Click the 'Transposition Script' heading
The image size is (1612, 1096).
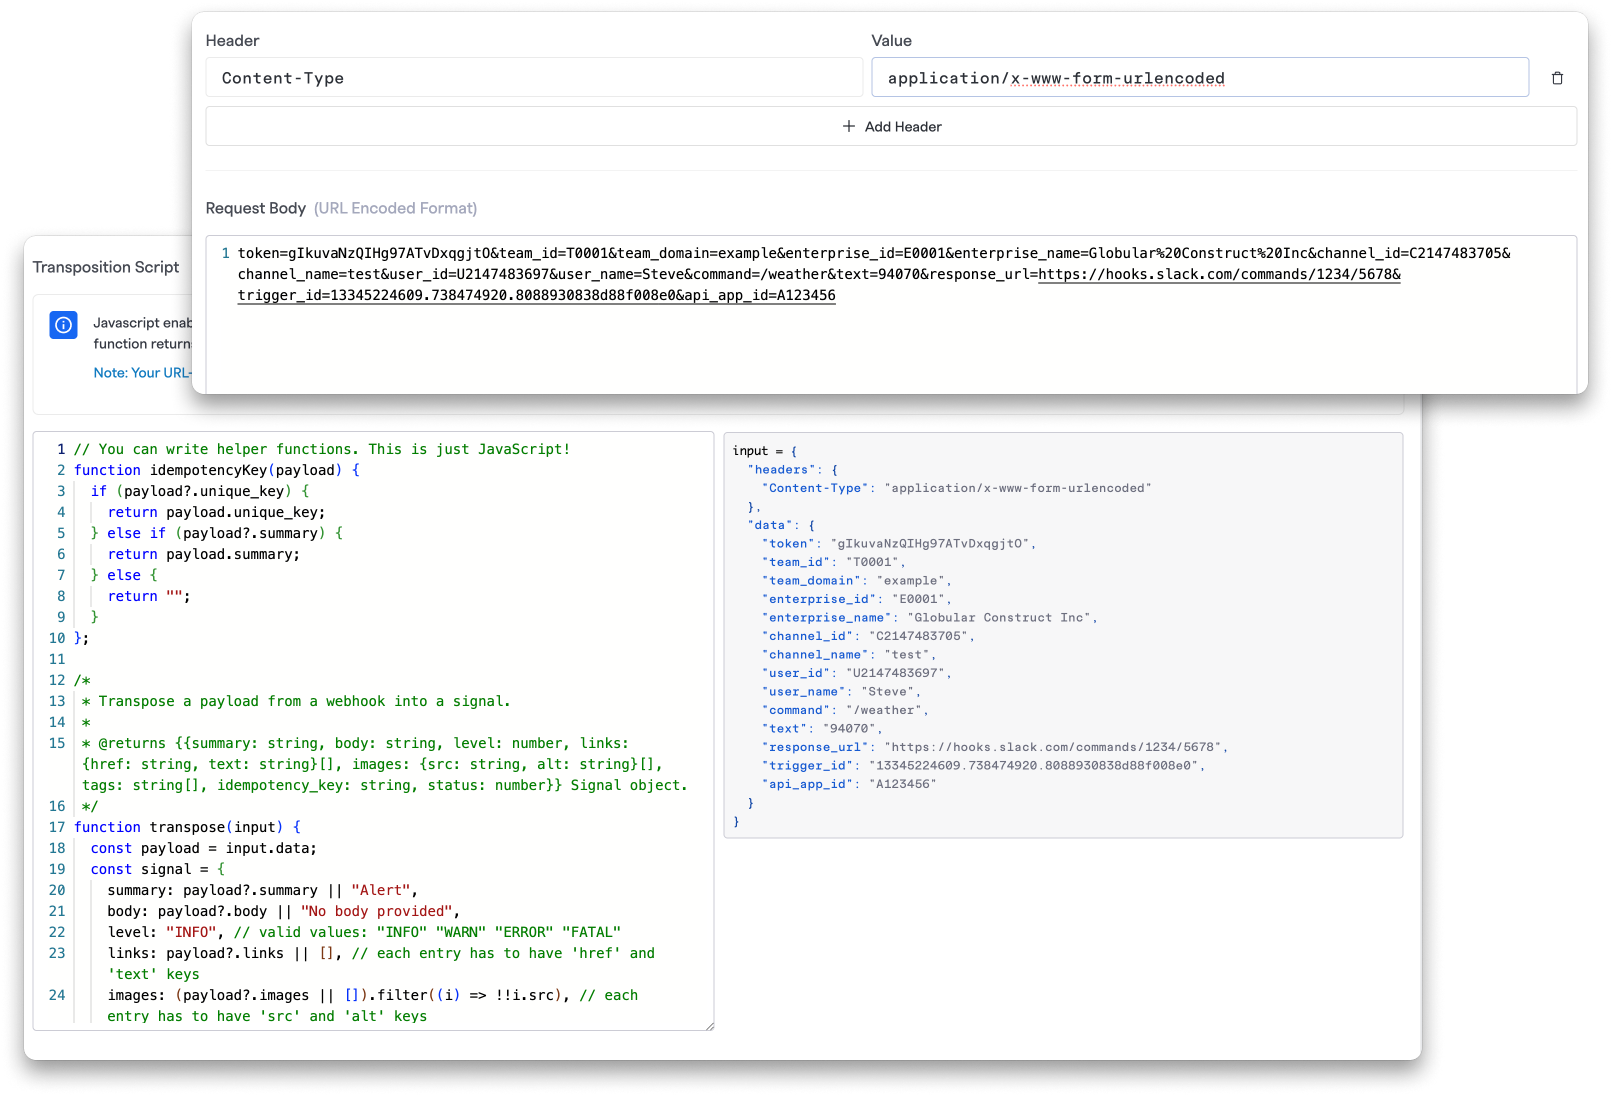[106, 267]
